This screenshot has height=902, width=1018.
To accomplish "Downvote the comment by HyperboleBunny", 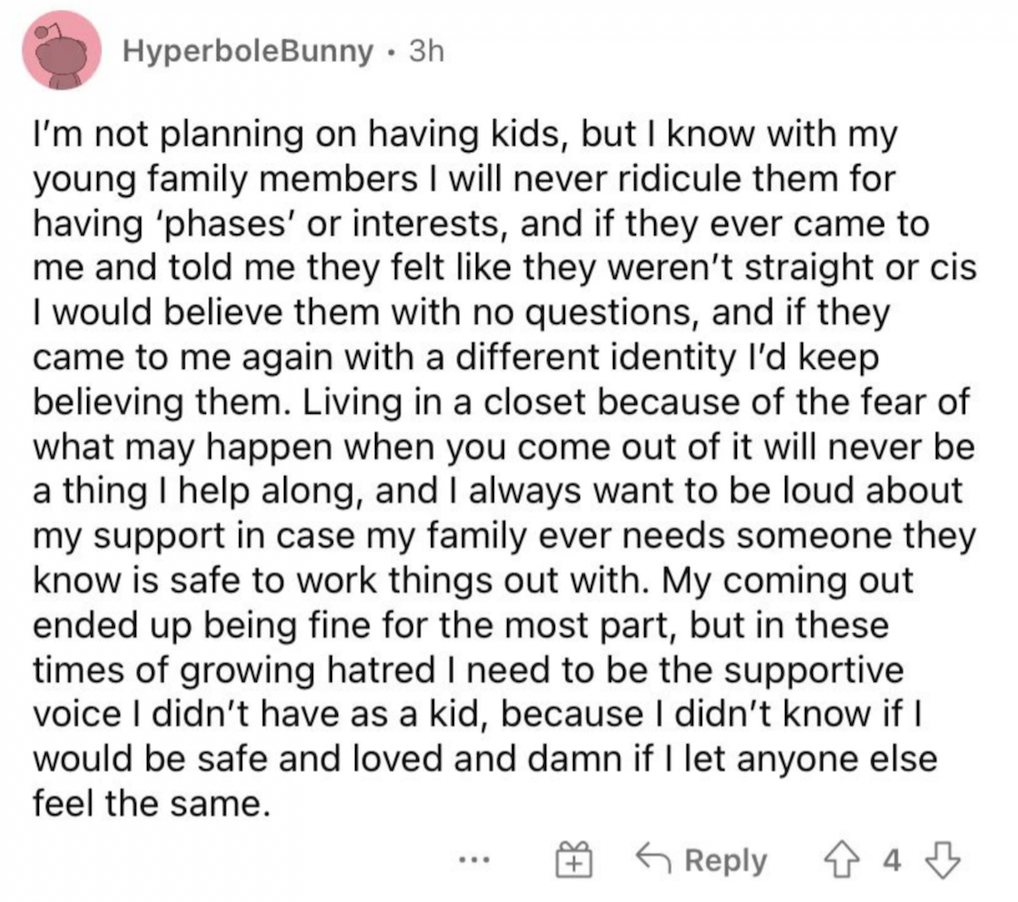I will pos(942,861).
